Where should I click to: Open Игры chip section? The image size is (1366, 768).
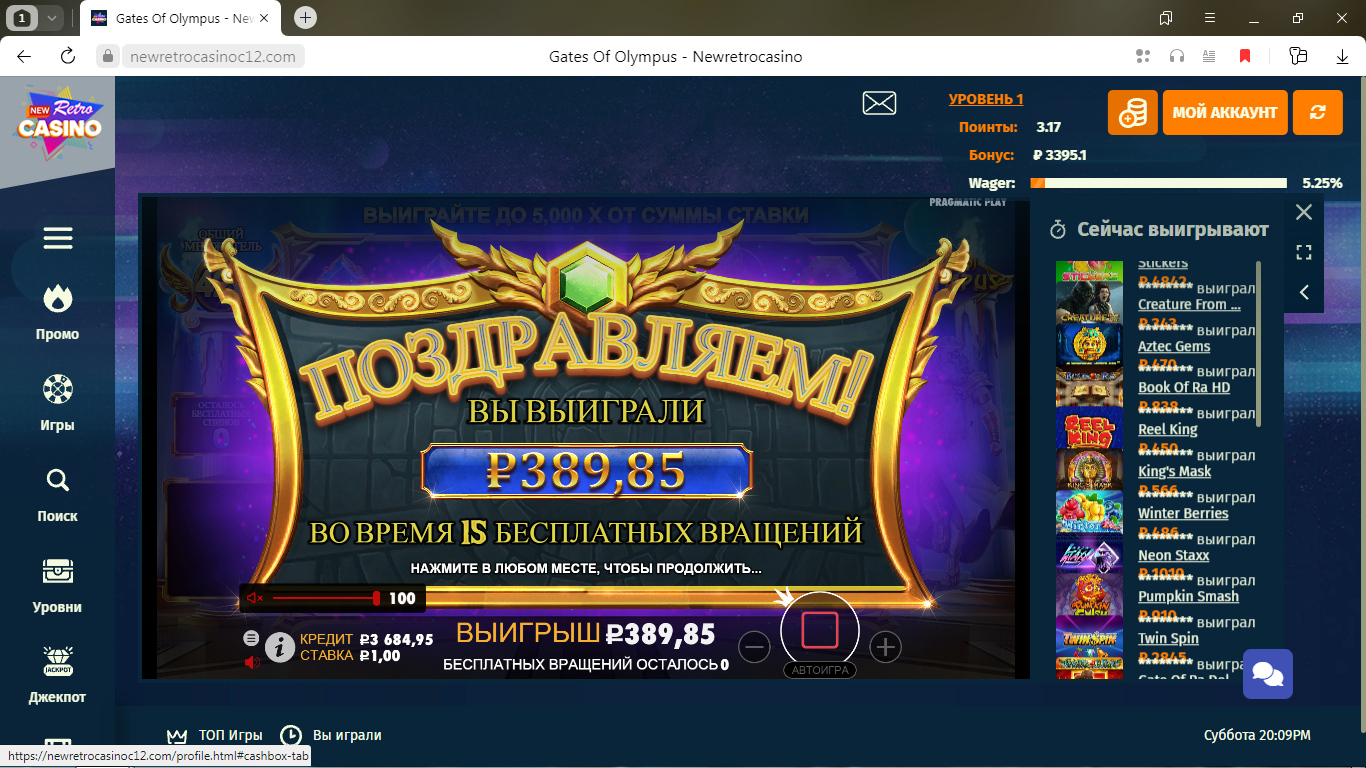click(58, 403)
